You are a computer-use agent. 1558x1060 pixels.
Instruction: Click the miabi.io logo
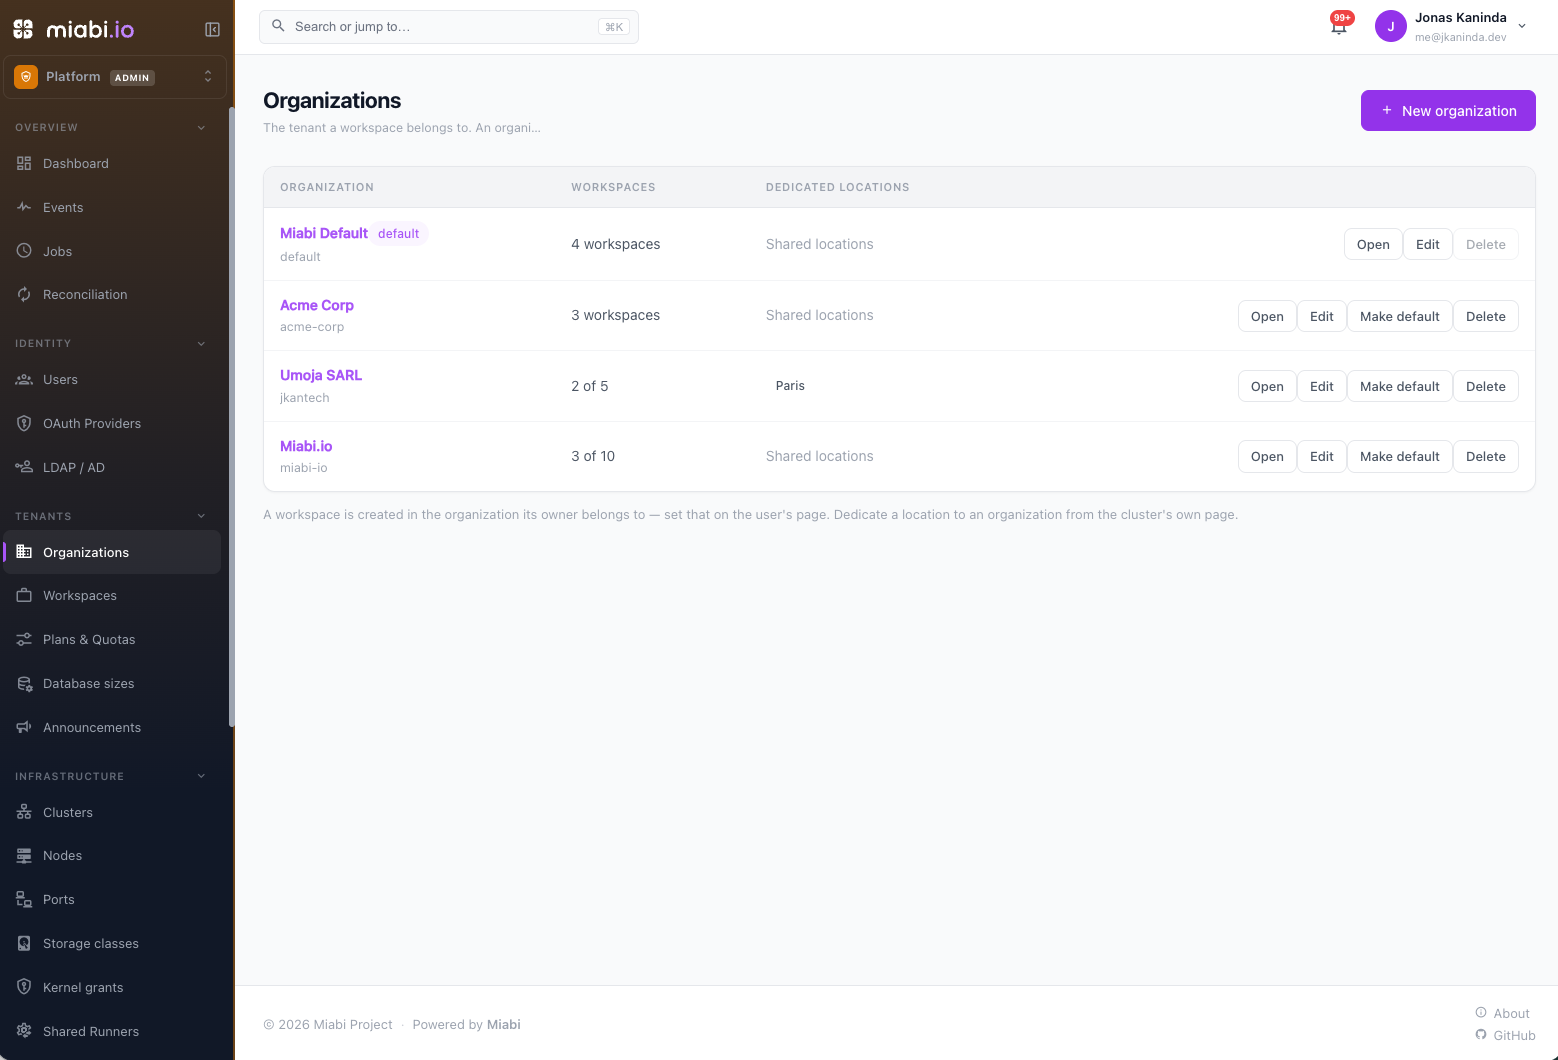(x=73, y=29)
